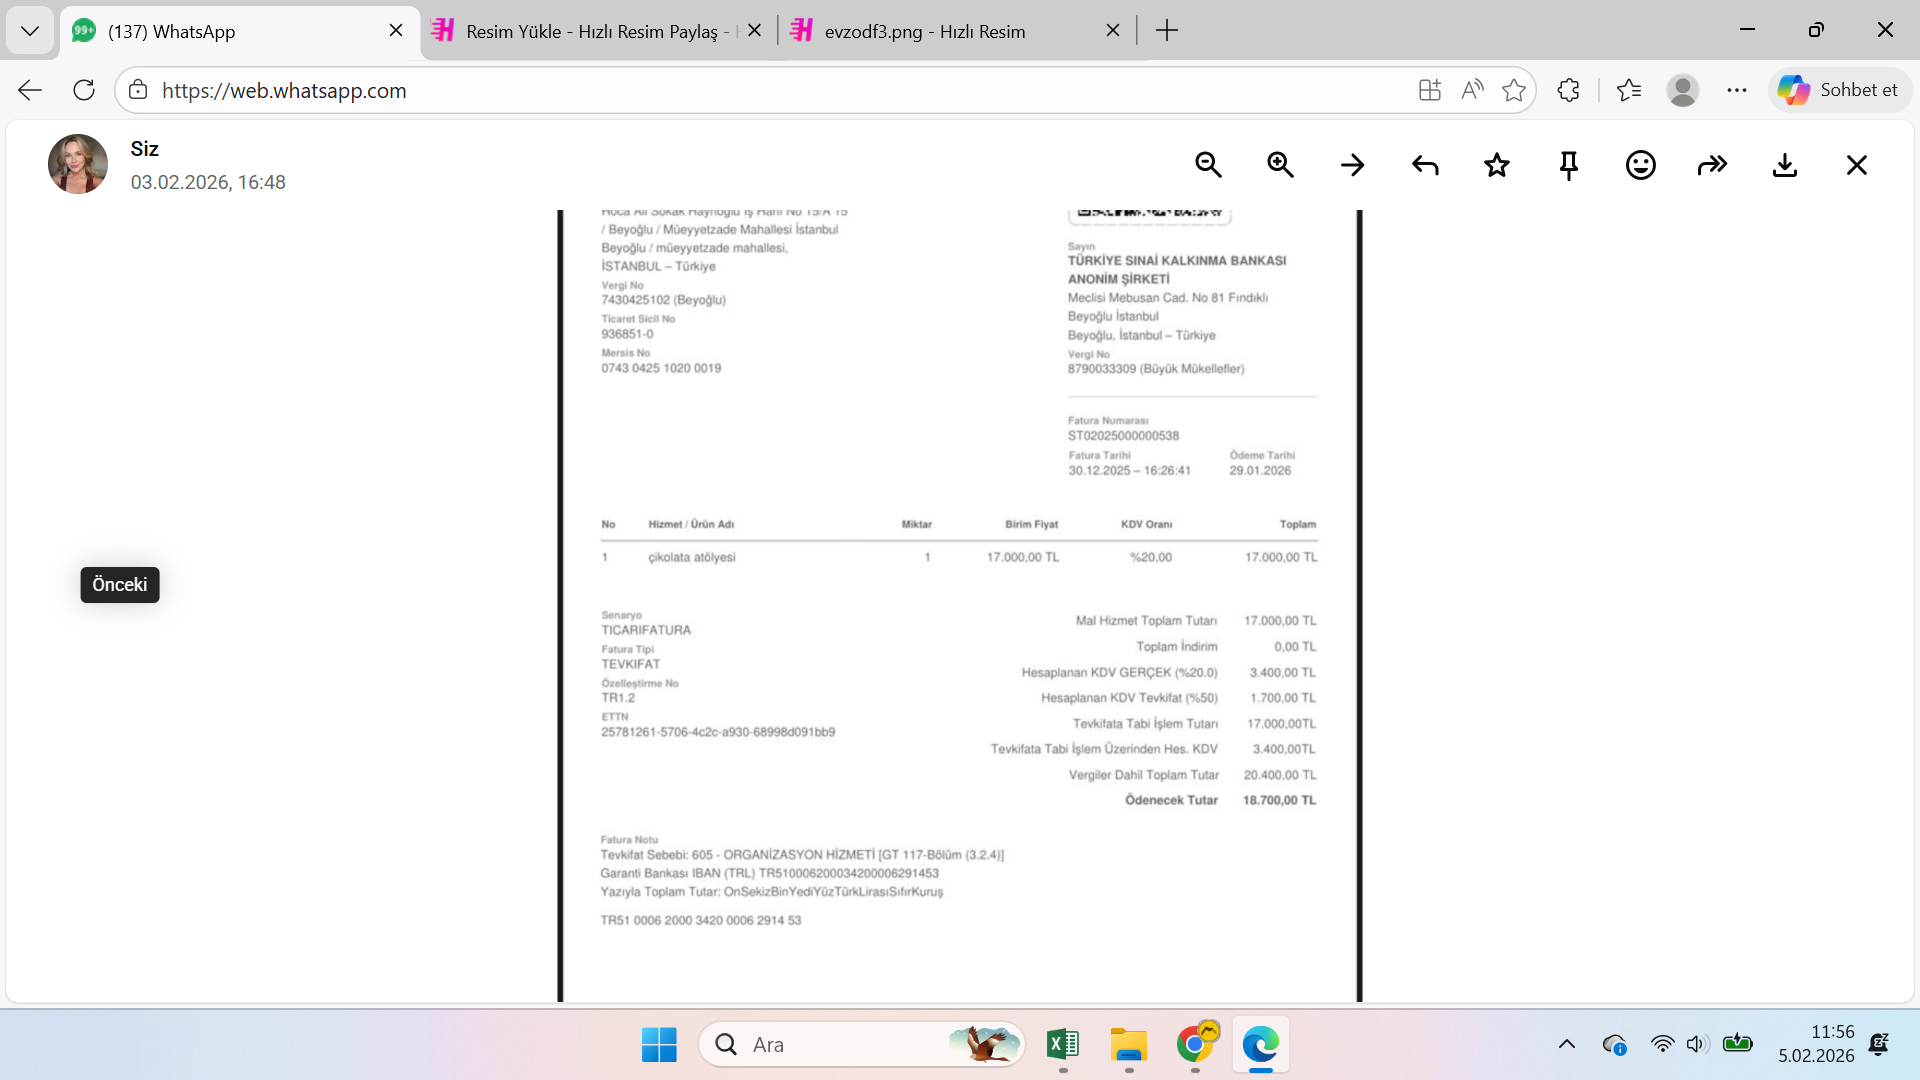
Task: Zoom in on the invoice image
Action: pos(1280,165)
